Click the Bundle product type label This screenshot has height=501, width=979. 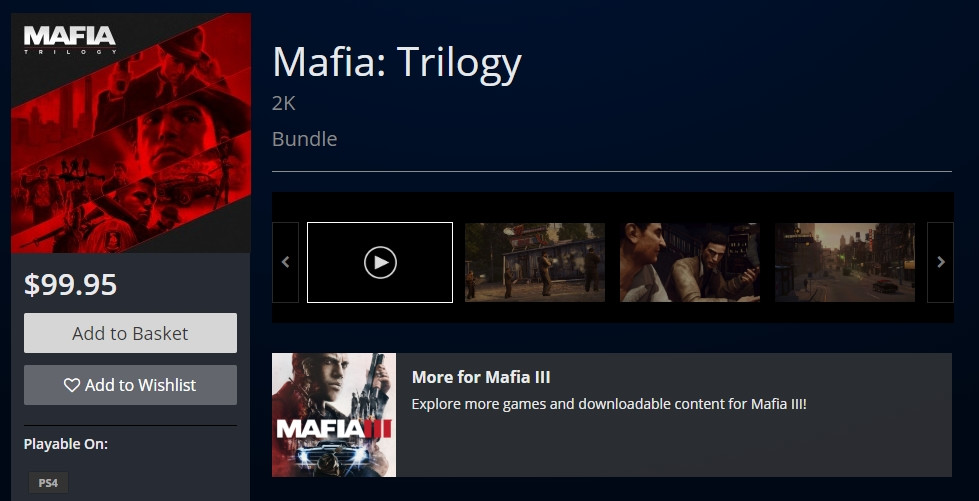pos(305,139)
